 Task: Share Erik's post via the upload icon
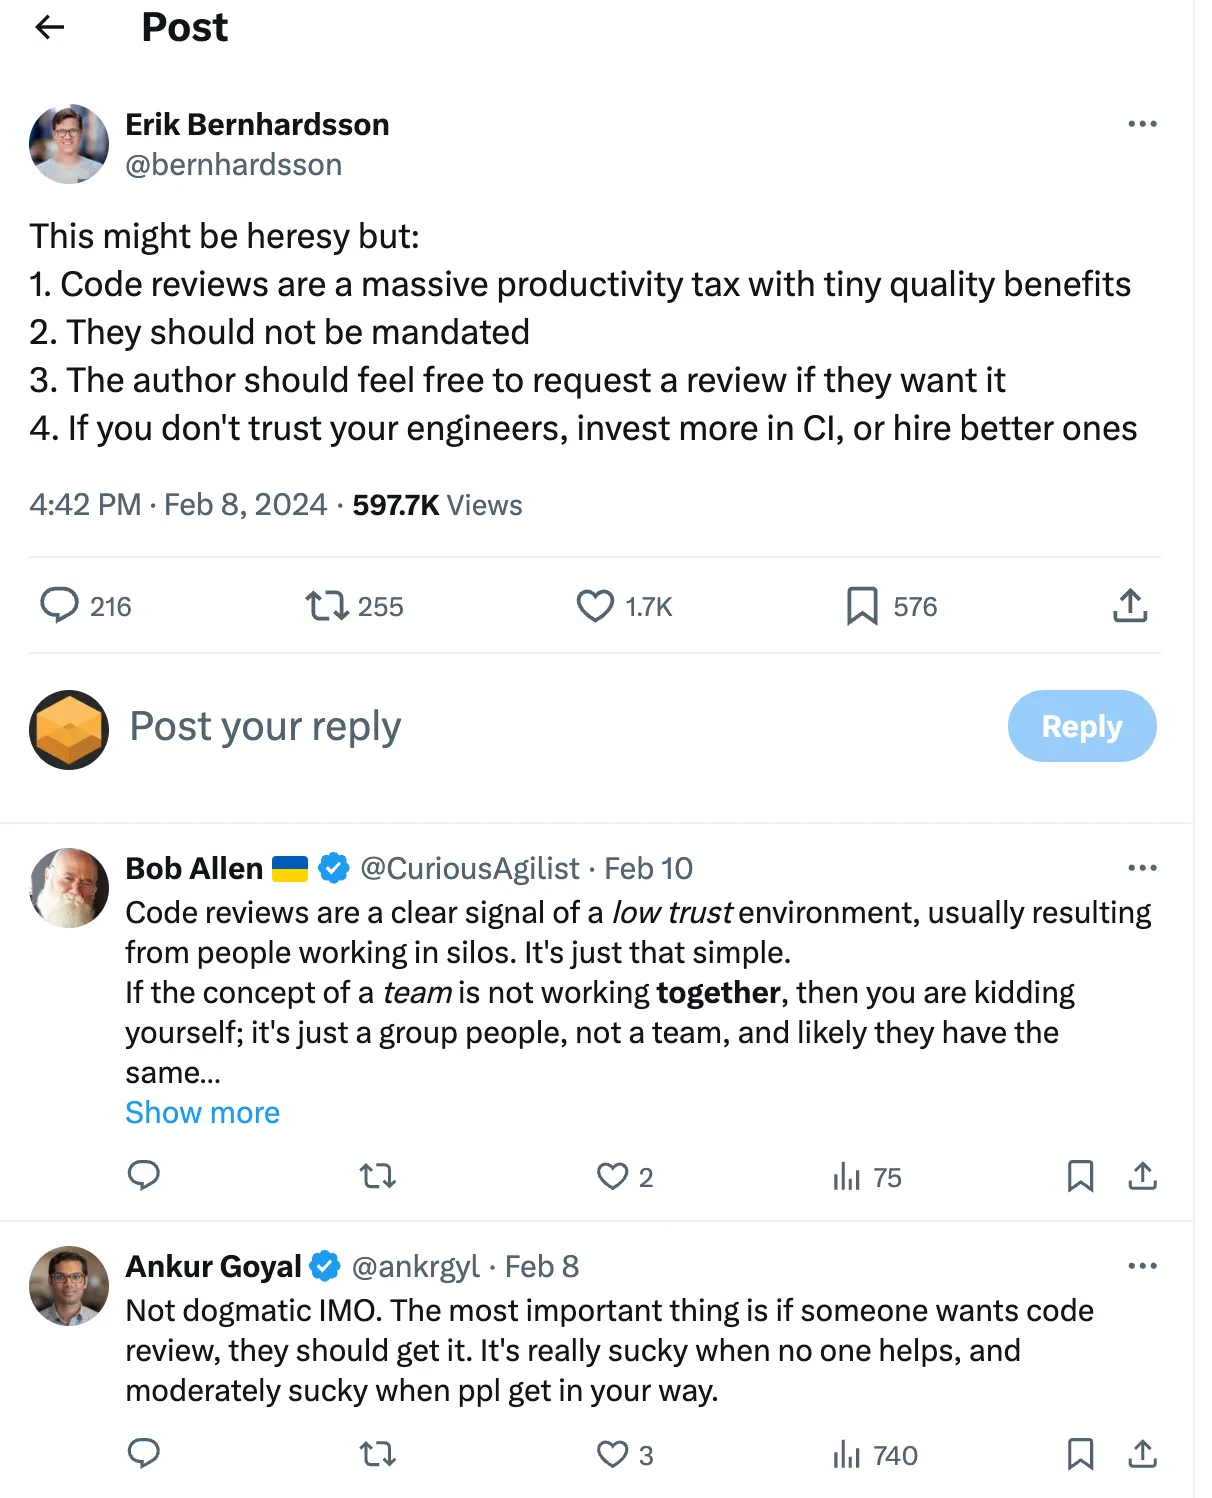(x=1129, y=605)
